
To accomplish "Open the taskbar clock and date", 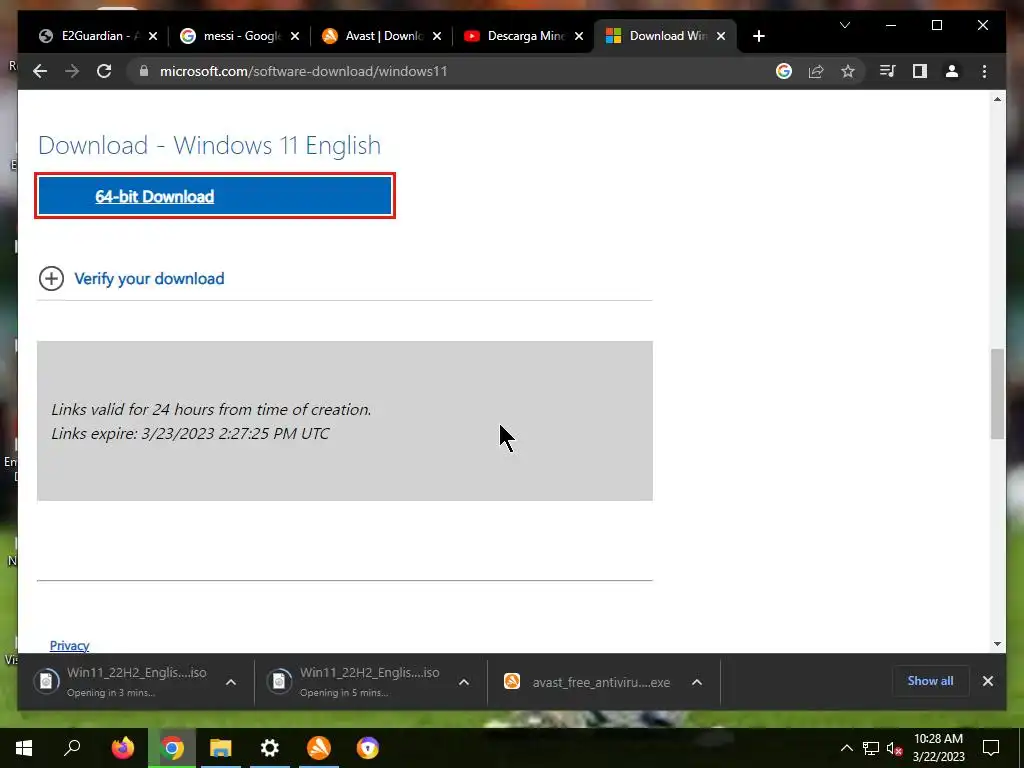I will point(938,748).
